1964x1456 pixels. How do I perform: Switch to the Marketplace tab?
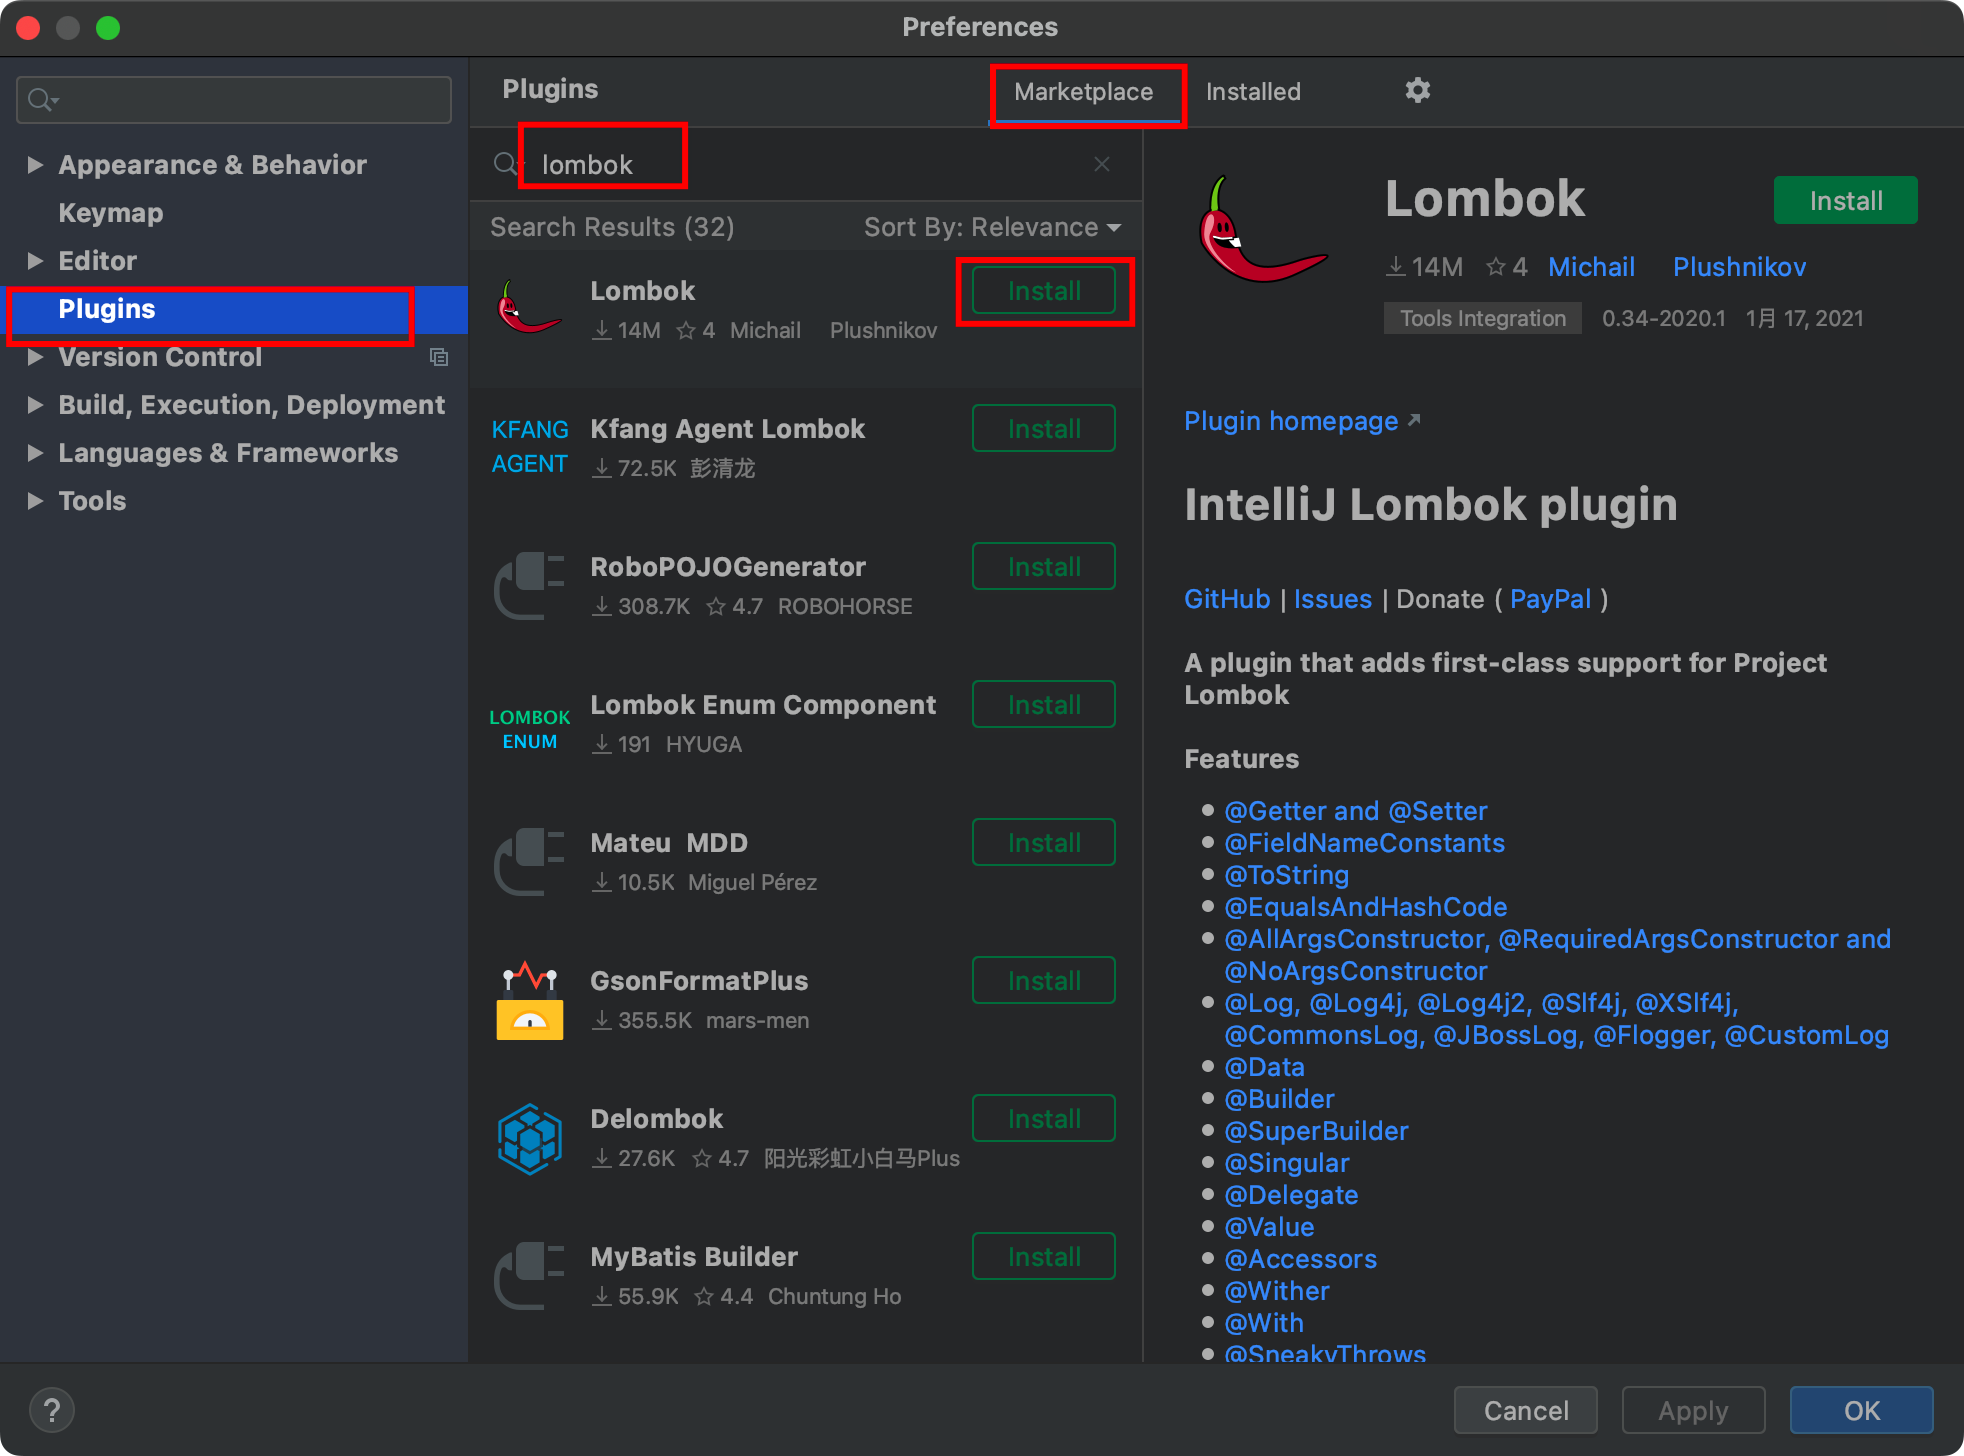coord(1083,92)
